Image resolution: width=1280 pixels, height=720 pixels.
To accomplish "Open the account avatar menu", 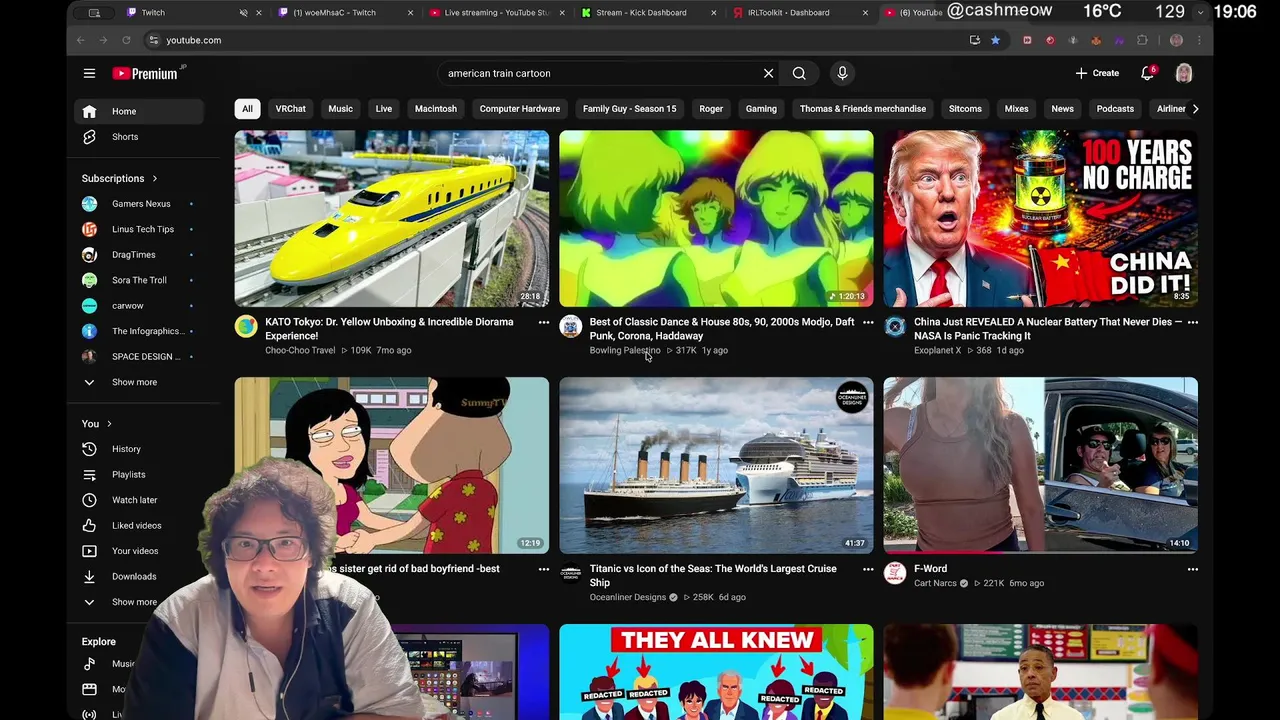I will point(1184,73).
